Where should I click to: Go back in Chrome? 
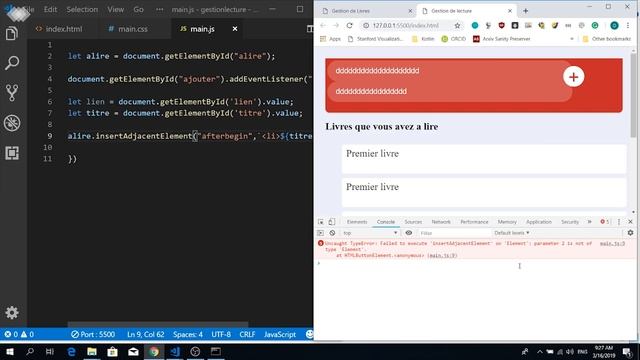(323, 25)
